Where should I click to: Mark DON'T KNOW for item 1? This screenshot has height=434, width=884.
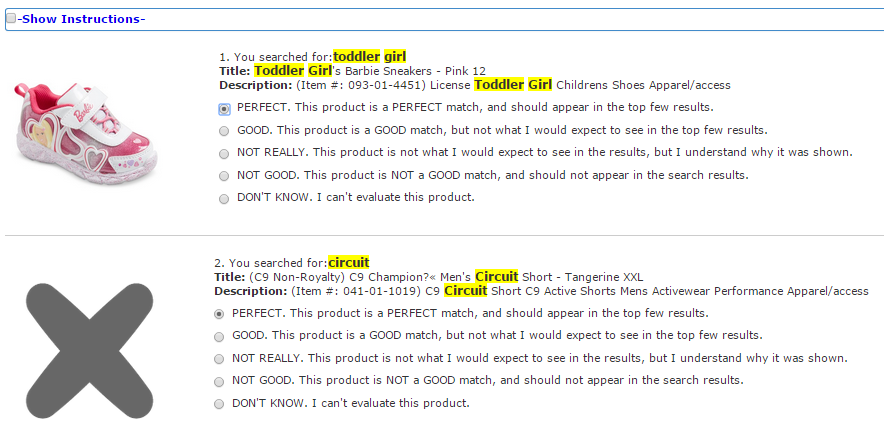pos(224,199)
